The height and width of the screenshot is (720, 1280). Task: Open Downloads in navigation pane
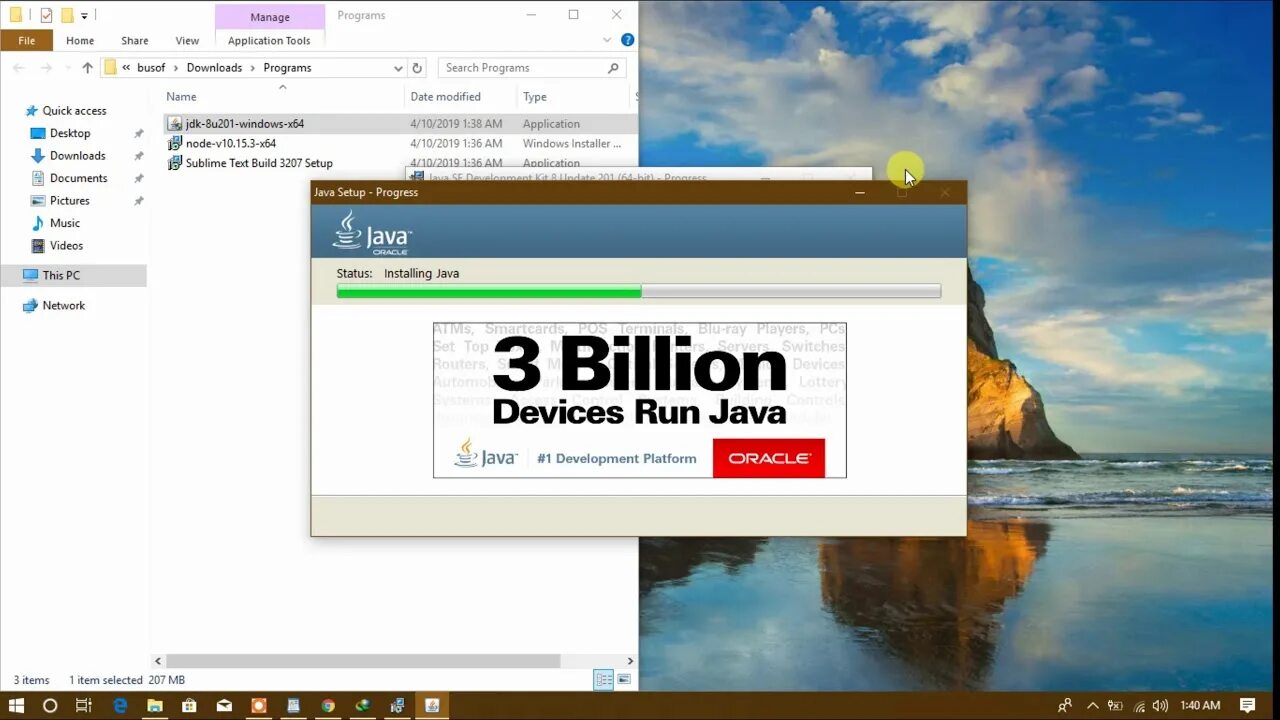pos(77,156)
